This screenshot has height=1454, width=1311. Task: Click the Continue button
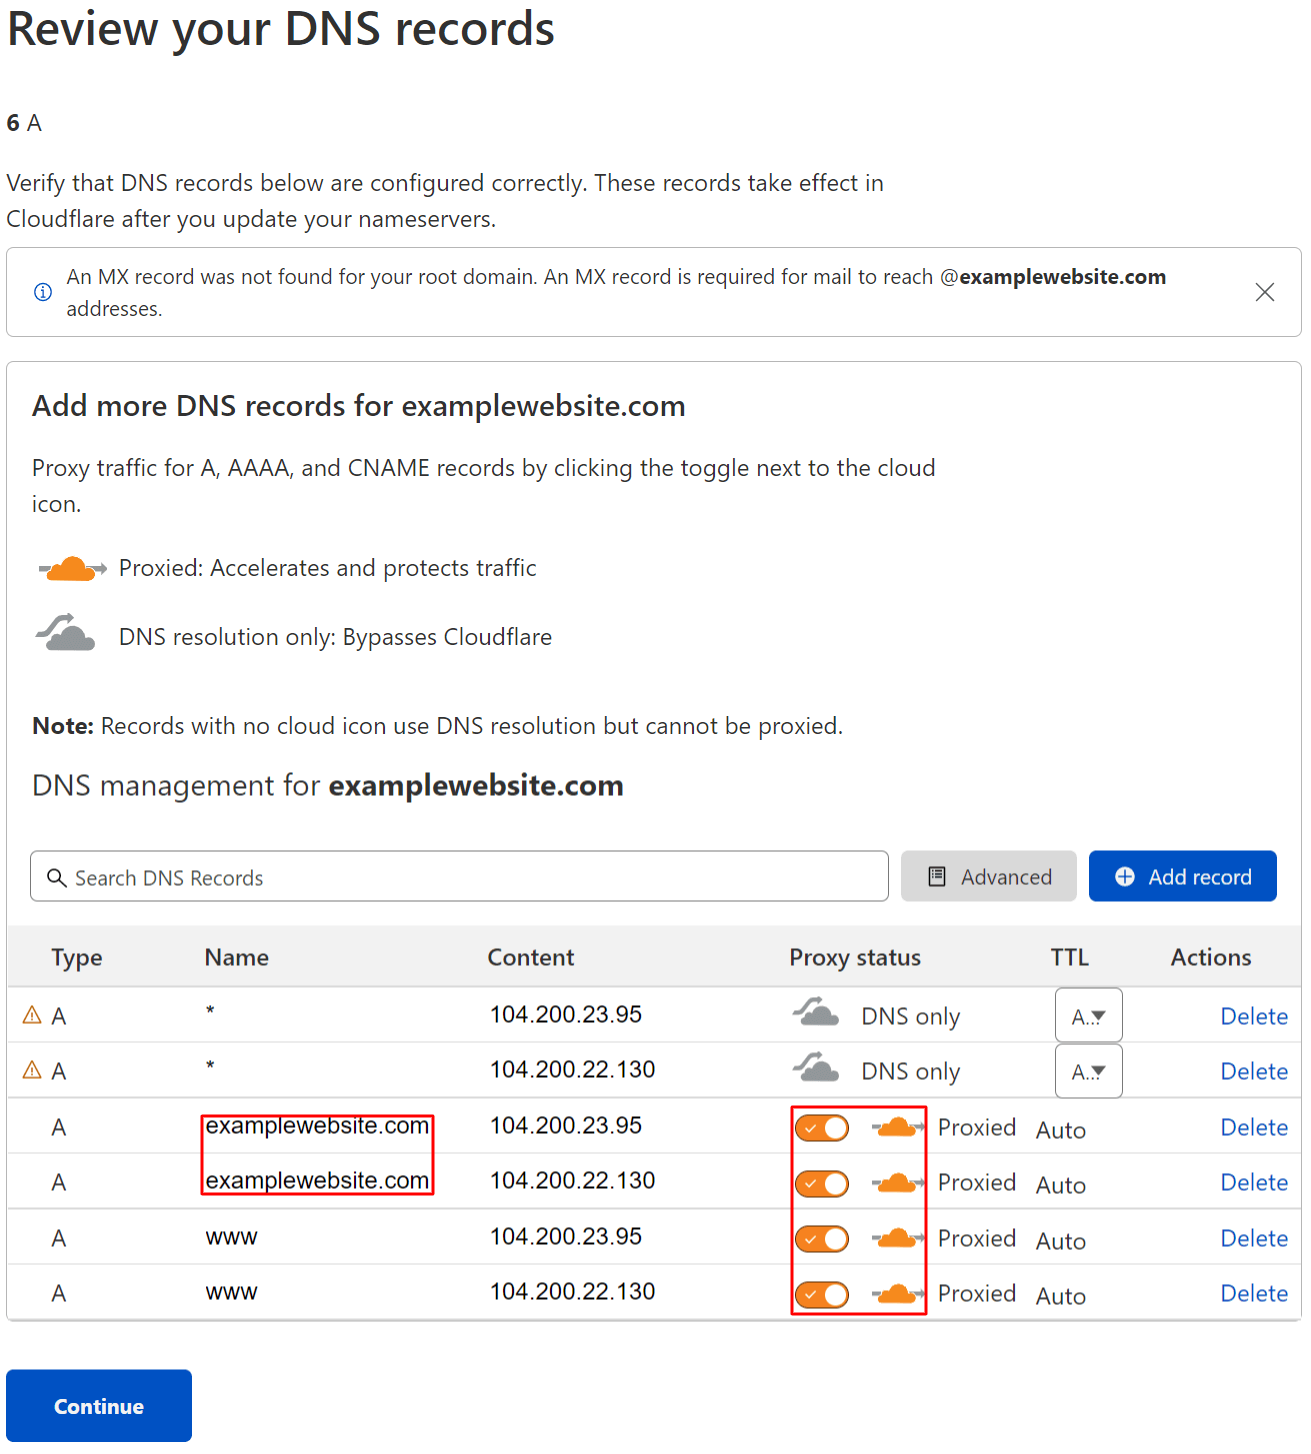click(99, 1405)
